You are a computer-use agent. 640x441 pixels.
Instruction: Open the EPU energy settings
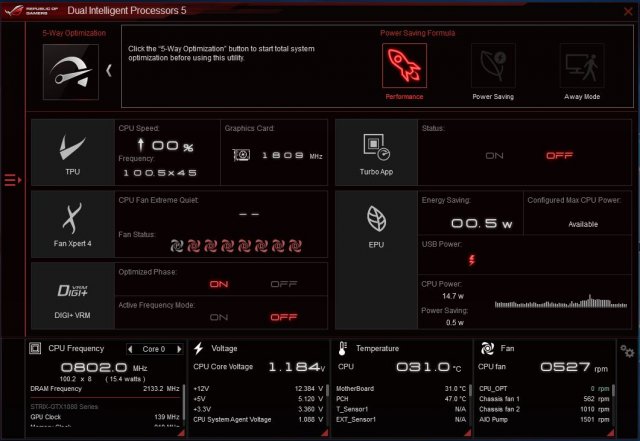tap(375, 225)
